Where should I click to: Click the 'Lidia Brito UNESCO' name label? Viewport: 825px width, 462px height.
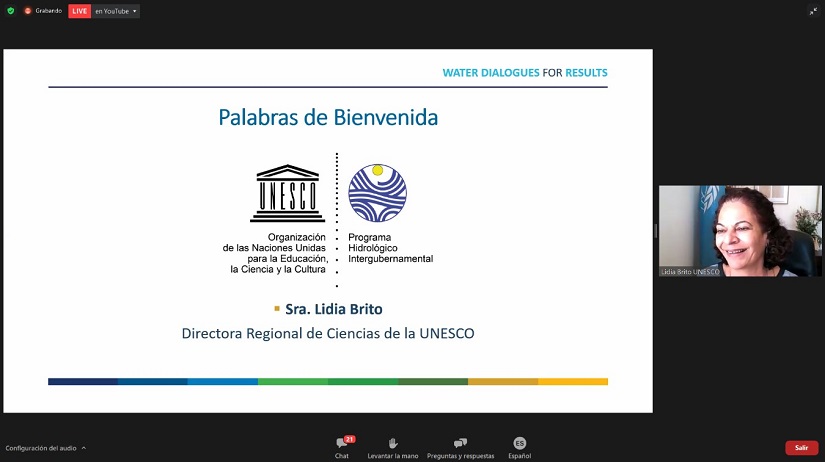(690, 272)
